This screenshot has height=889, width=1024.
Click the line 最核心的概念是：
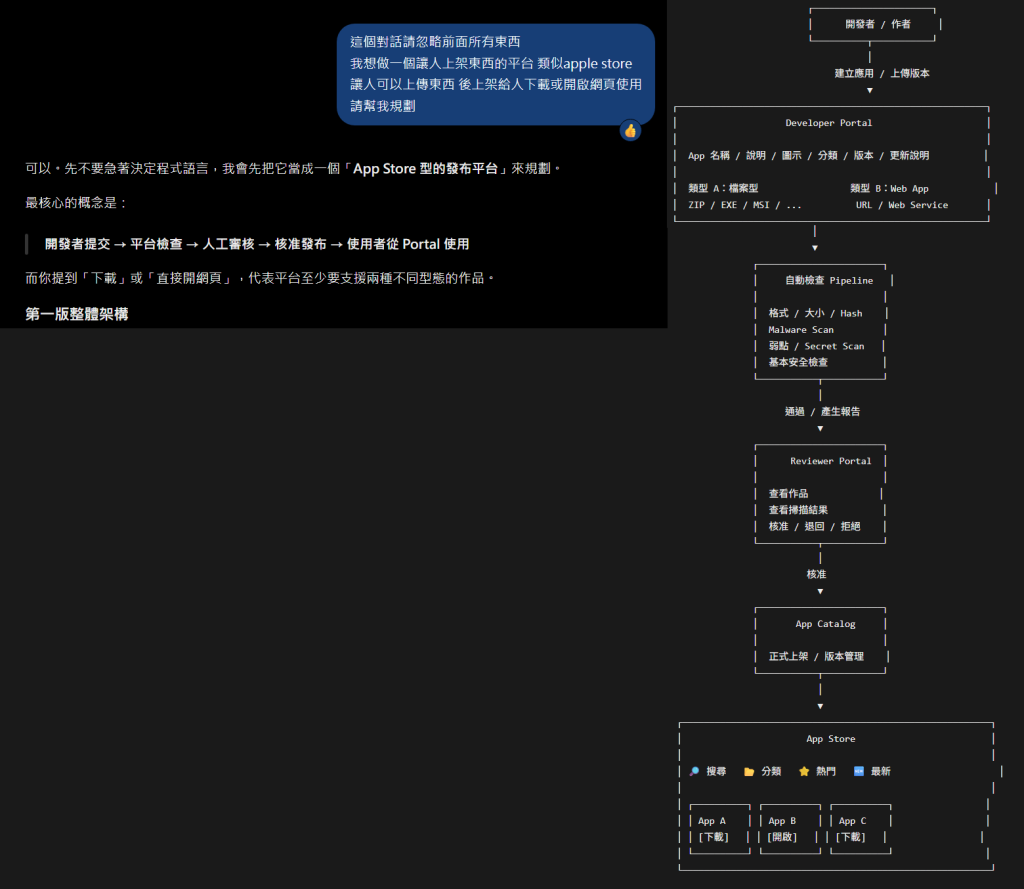pyautogui.click(x=76, y=202)
